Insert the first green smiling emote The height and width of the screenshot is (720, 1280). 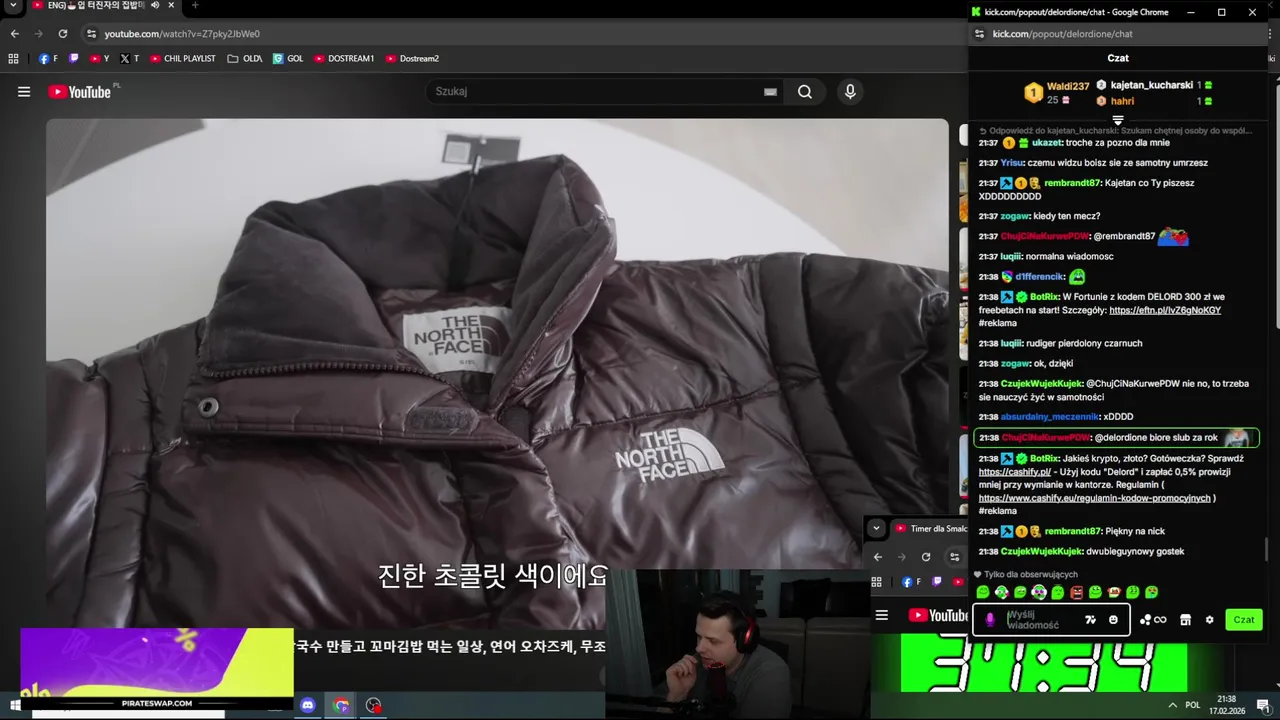pos(983,593)
